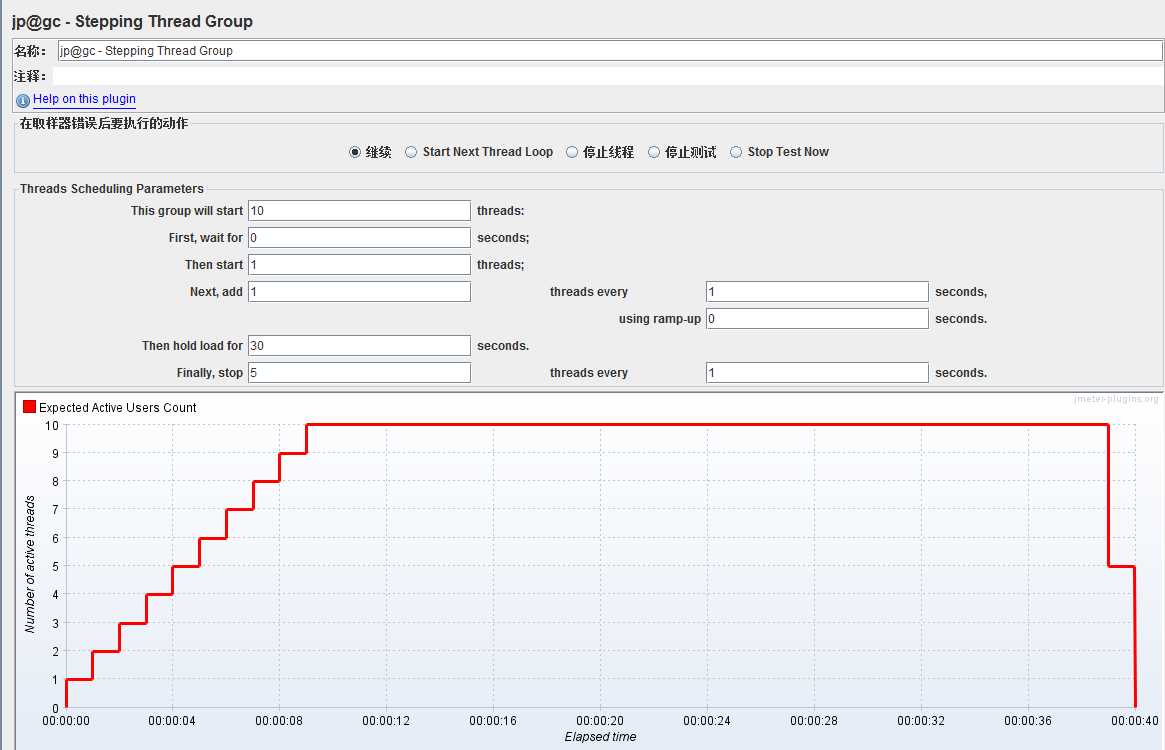
Task: Click the 名称 name input field
Action: pos(610,51)
